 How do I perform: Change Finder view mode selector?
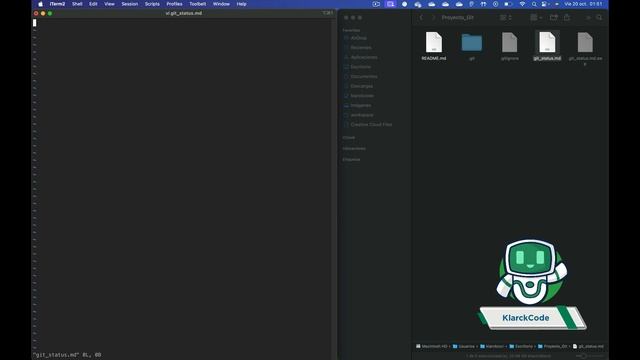506,18
